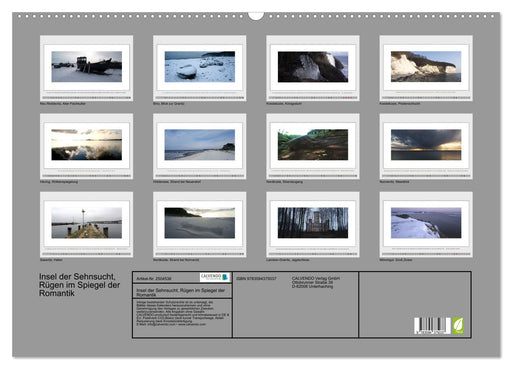Open the snow-covered boulders beach thumbnail
512x369 pixels.
coord(200,68)
